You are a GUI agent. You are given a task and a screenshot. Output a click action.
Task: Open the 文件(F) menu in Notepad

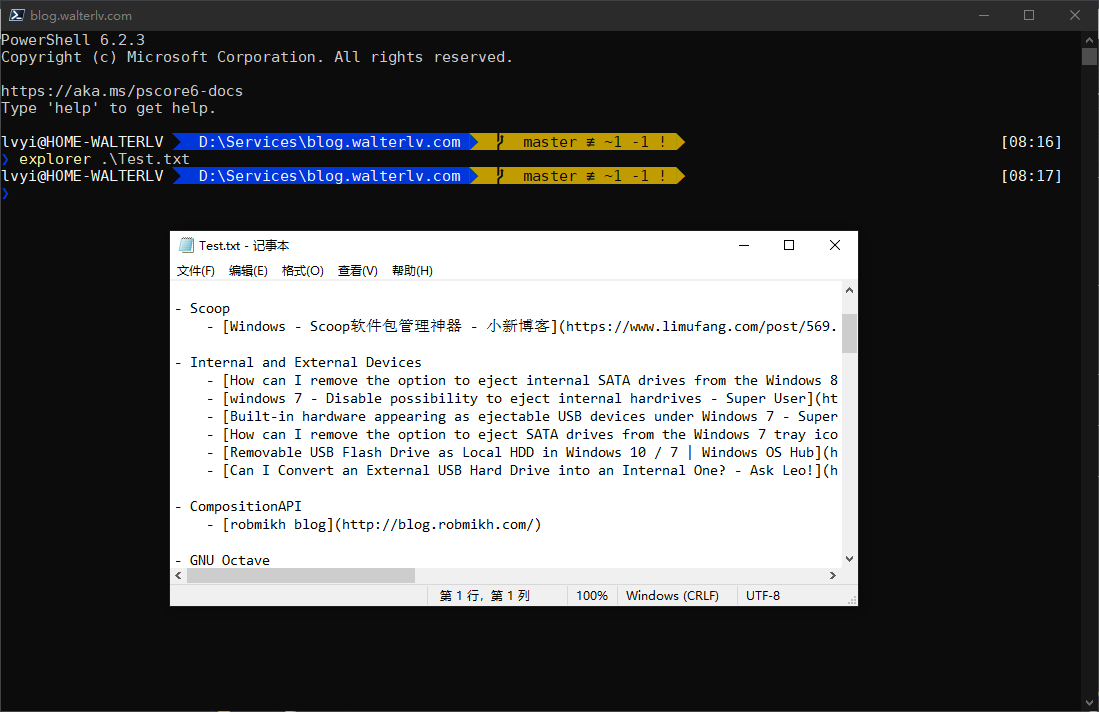196,271
